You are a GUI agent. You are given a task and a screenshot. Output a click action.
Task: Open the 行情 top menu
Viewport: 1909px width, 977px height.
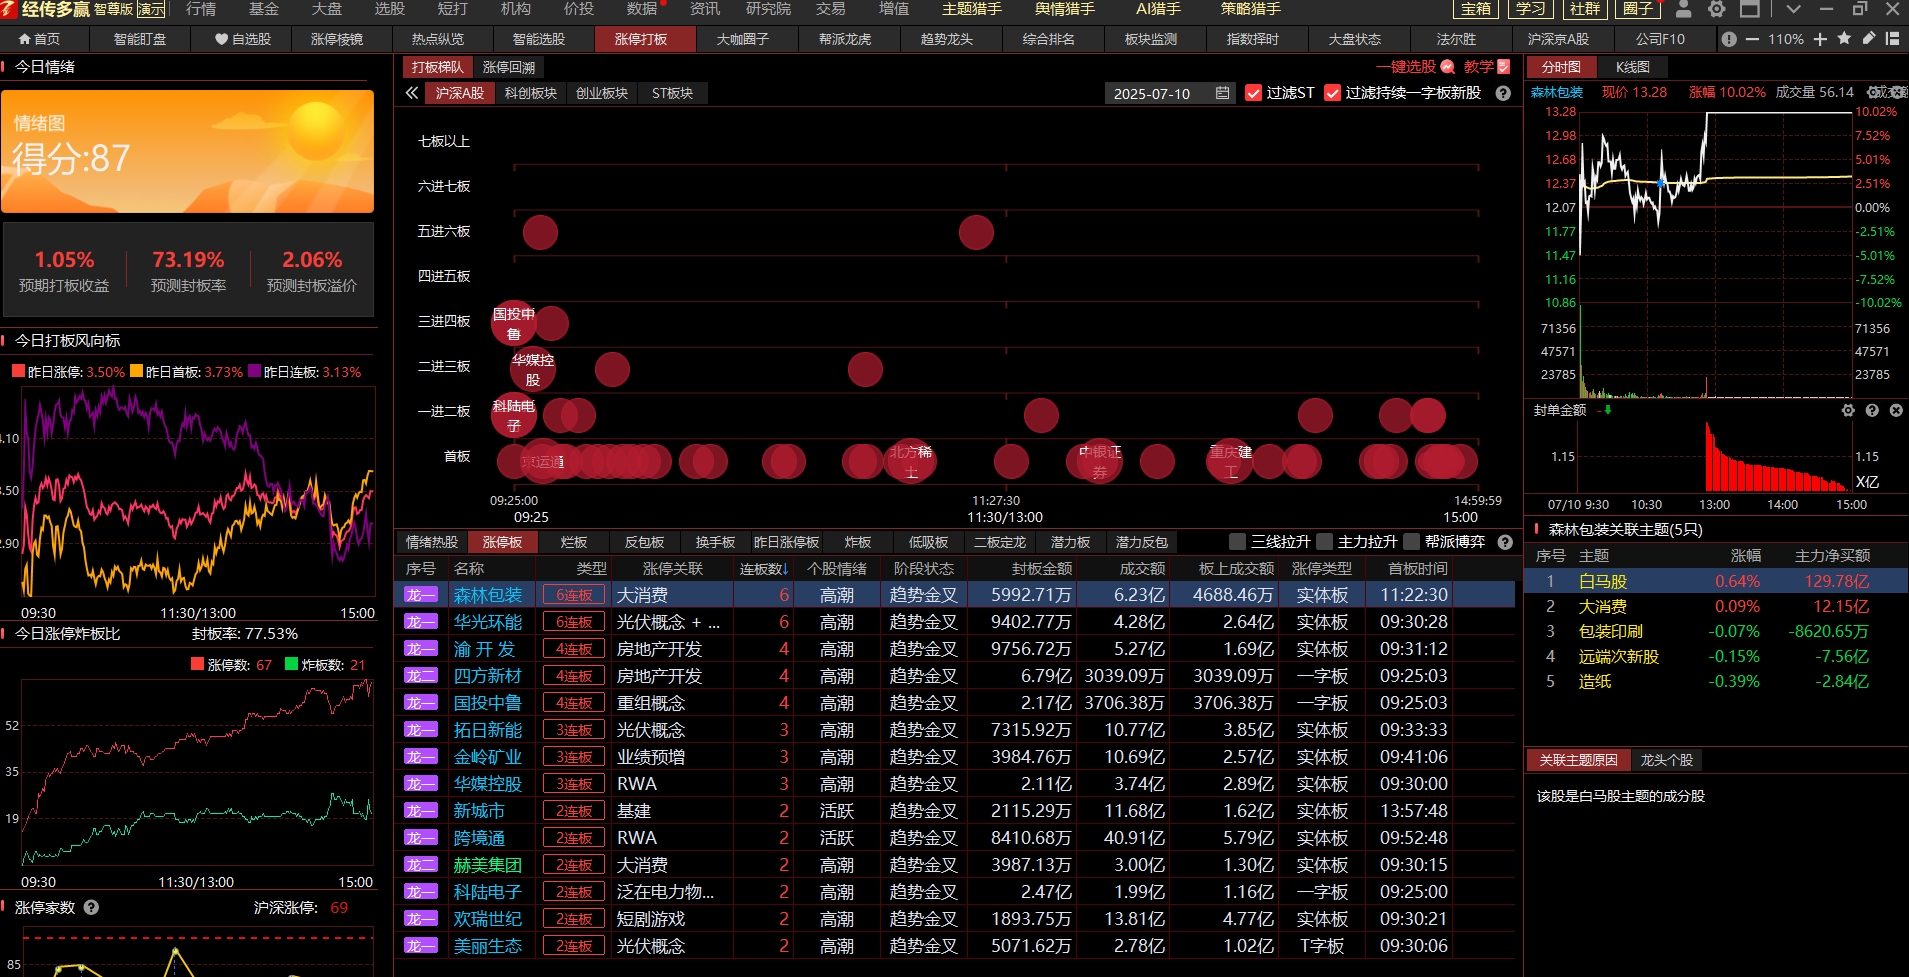pyautogui.click(x=201, y=9)
